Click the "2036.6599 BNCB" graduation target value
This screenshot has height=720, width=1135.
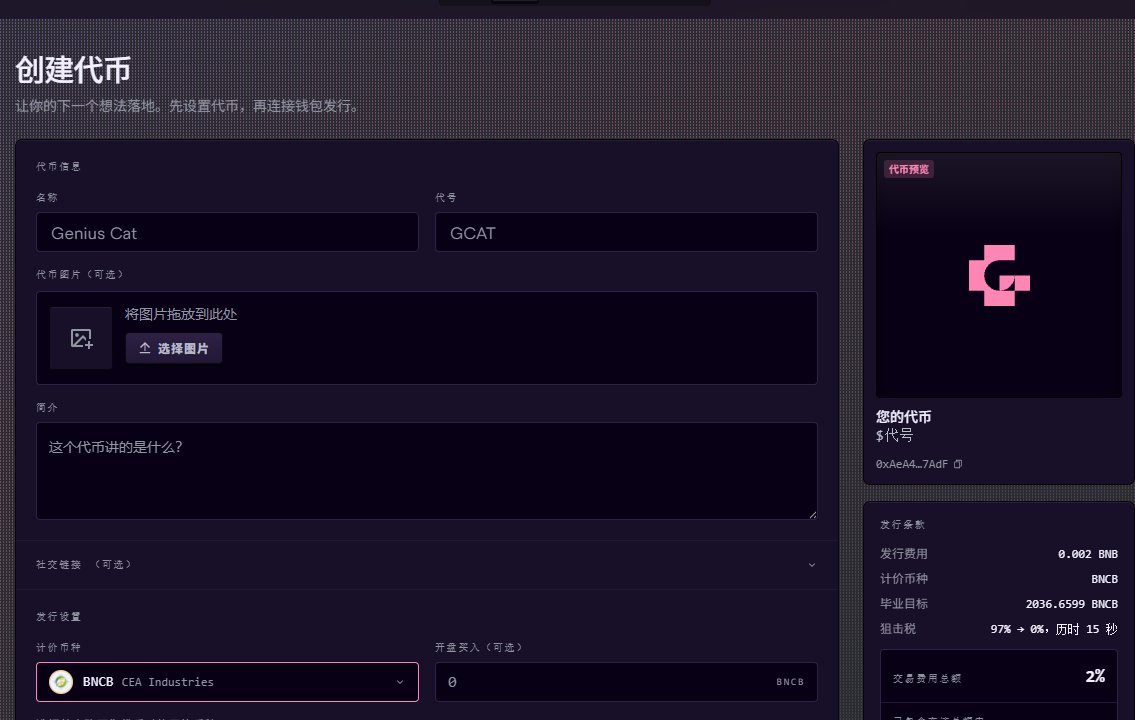1072,603
